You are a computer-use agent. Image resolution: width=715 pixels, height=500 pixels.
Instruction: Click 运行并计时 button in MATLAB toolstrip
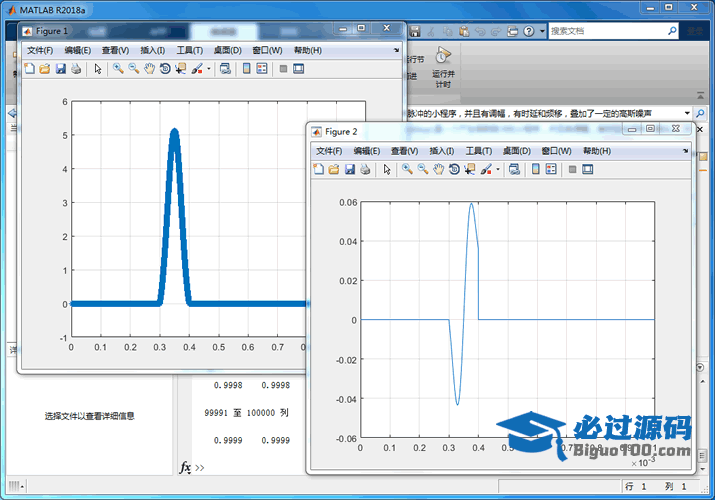[x=443, y=67]
